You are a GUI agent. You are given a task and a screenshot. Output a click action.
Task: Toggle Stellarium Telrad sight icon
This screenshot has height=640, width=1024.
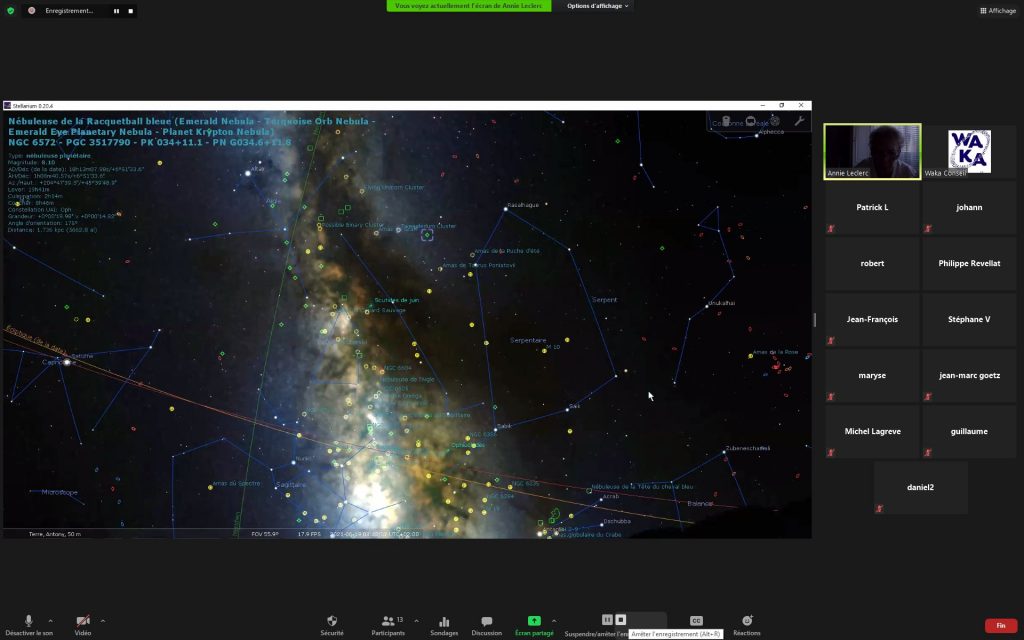tap(775, 121)
